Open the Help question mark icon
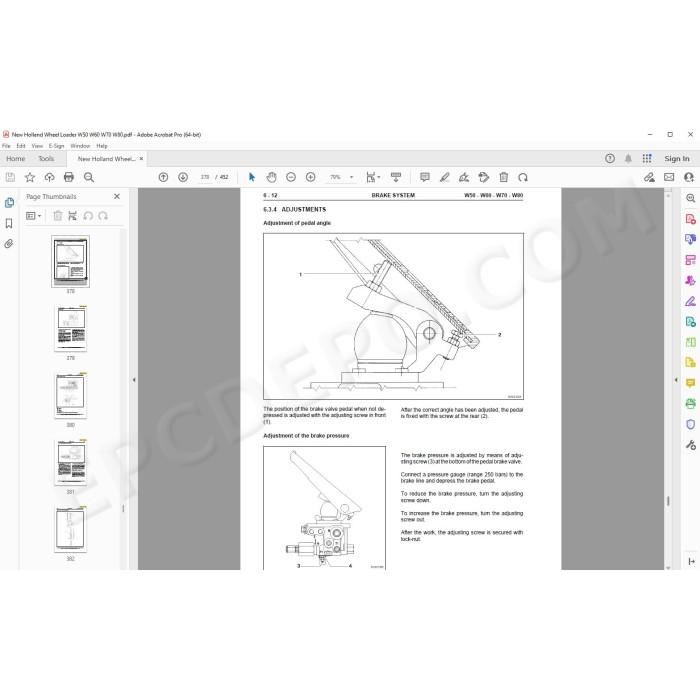This screenshot has width=700, height=700. (x=610, y=158)
